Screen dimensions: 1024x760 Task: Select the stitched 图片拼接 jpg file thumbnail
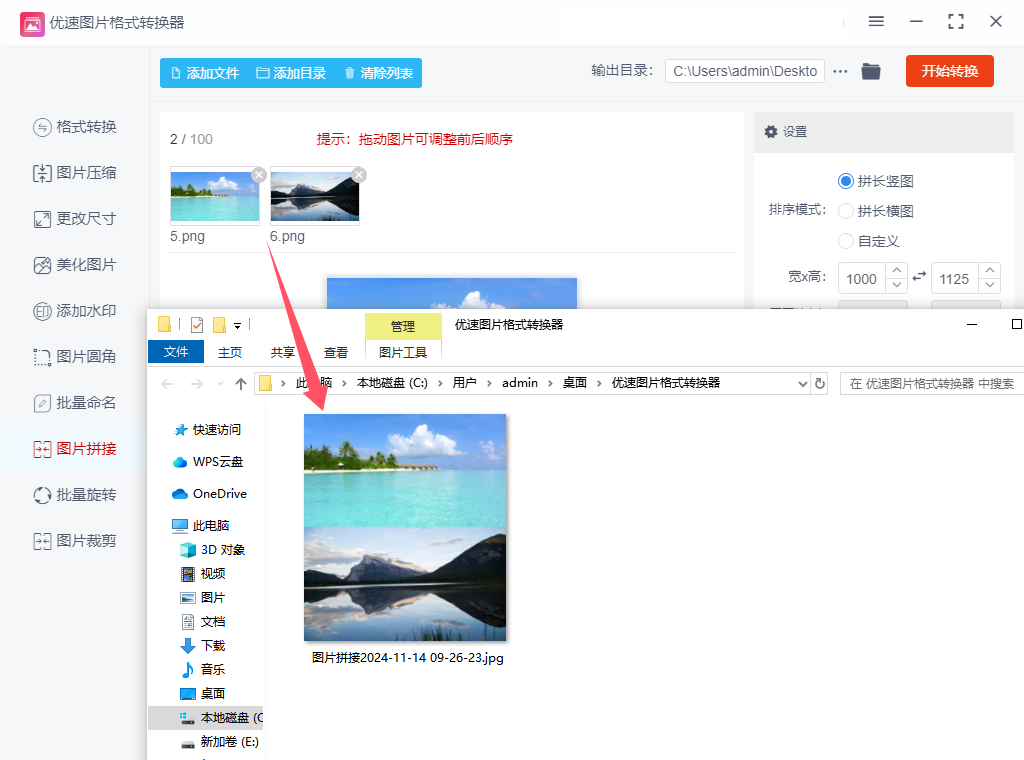point(405,528)
